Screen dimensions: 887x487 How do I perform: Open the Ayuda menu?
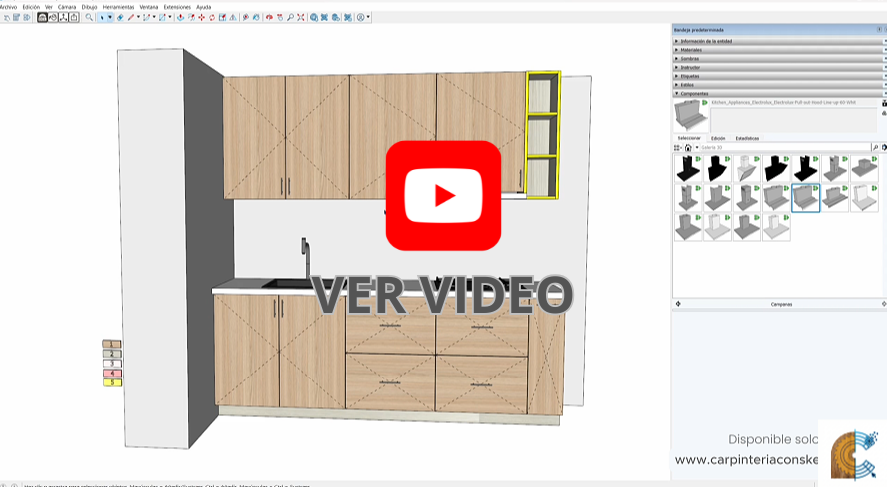[204, 7]
